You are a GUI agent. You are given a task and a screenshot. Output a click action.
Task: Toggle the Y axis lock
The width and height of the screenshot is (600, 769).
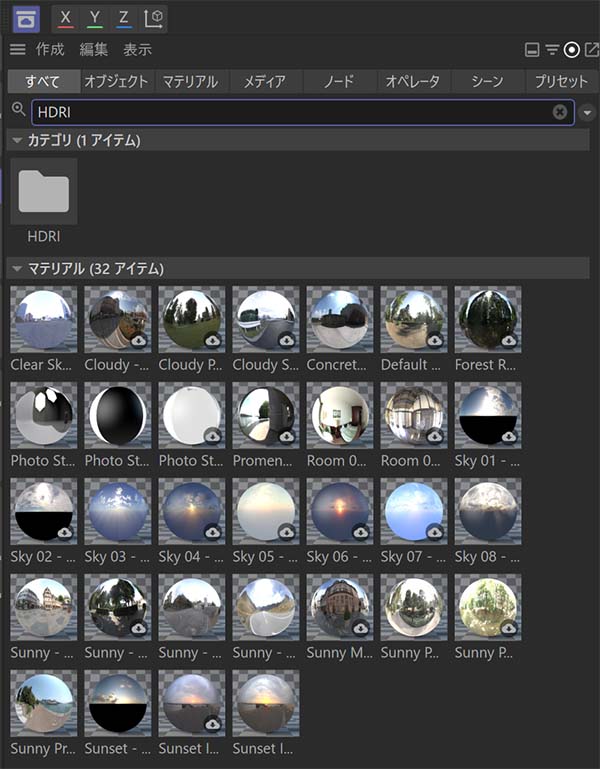coord(95,19)
